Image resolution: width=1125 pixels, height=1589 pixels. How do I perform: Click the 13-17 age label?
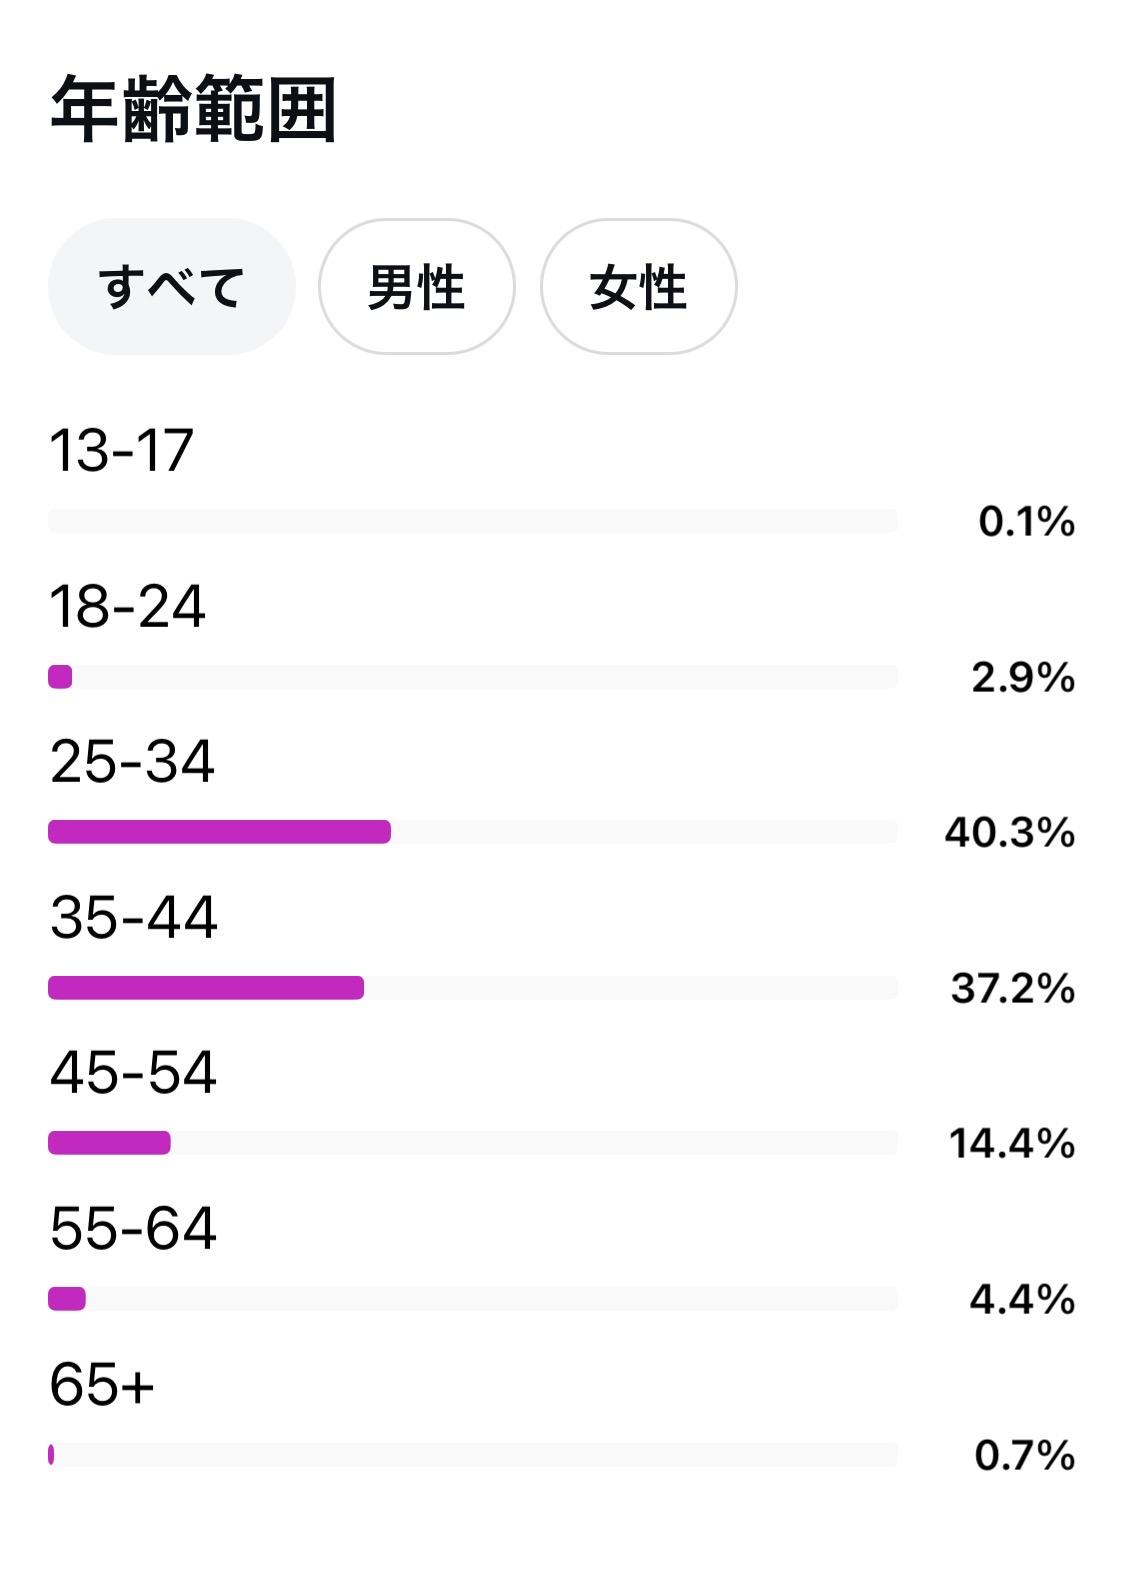tap(121, 450)
